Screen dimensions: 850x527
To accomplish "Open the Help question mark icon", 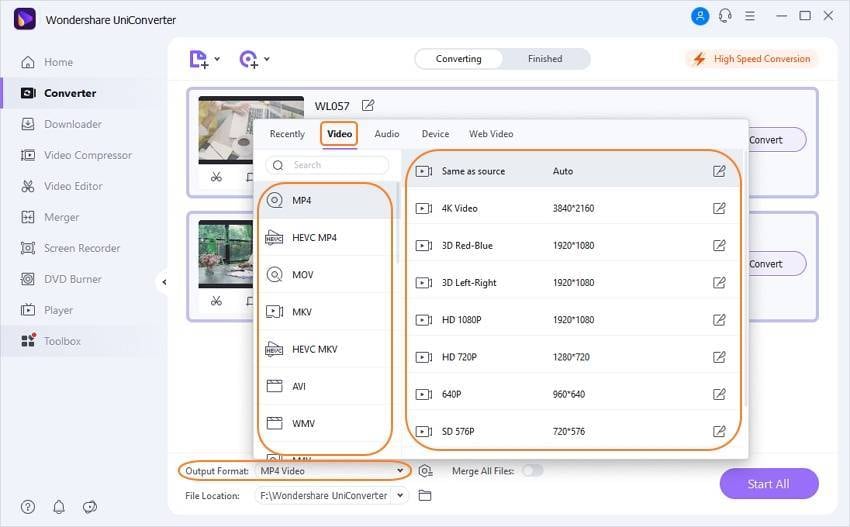I will coord(28,507).
